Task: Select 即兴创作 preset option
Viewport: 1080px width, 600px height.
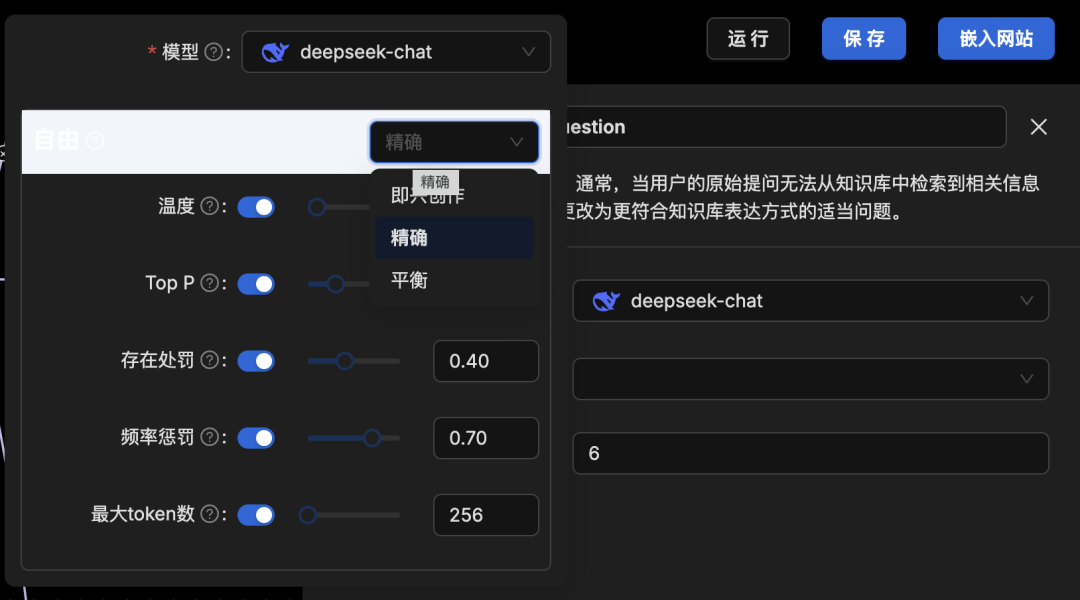Action: pyautogui.click(x=454, y=196)
